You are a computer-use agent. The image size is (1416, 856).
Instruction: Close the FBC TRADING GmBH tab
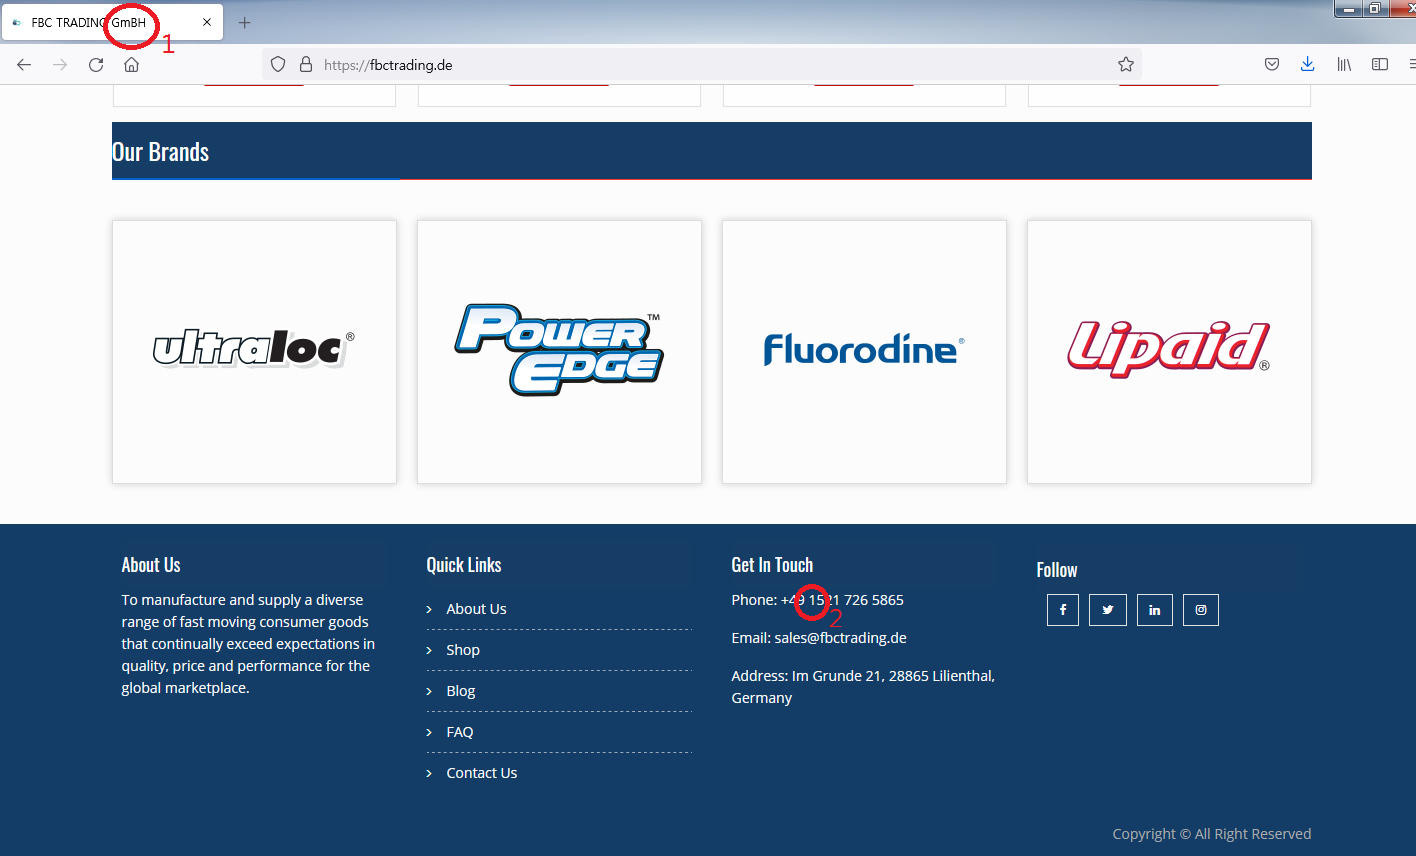207,22
